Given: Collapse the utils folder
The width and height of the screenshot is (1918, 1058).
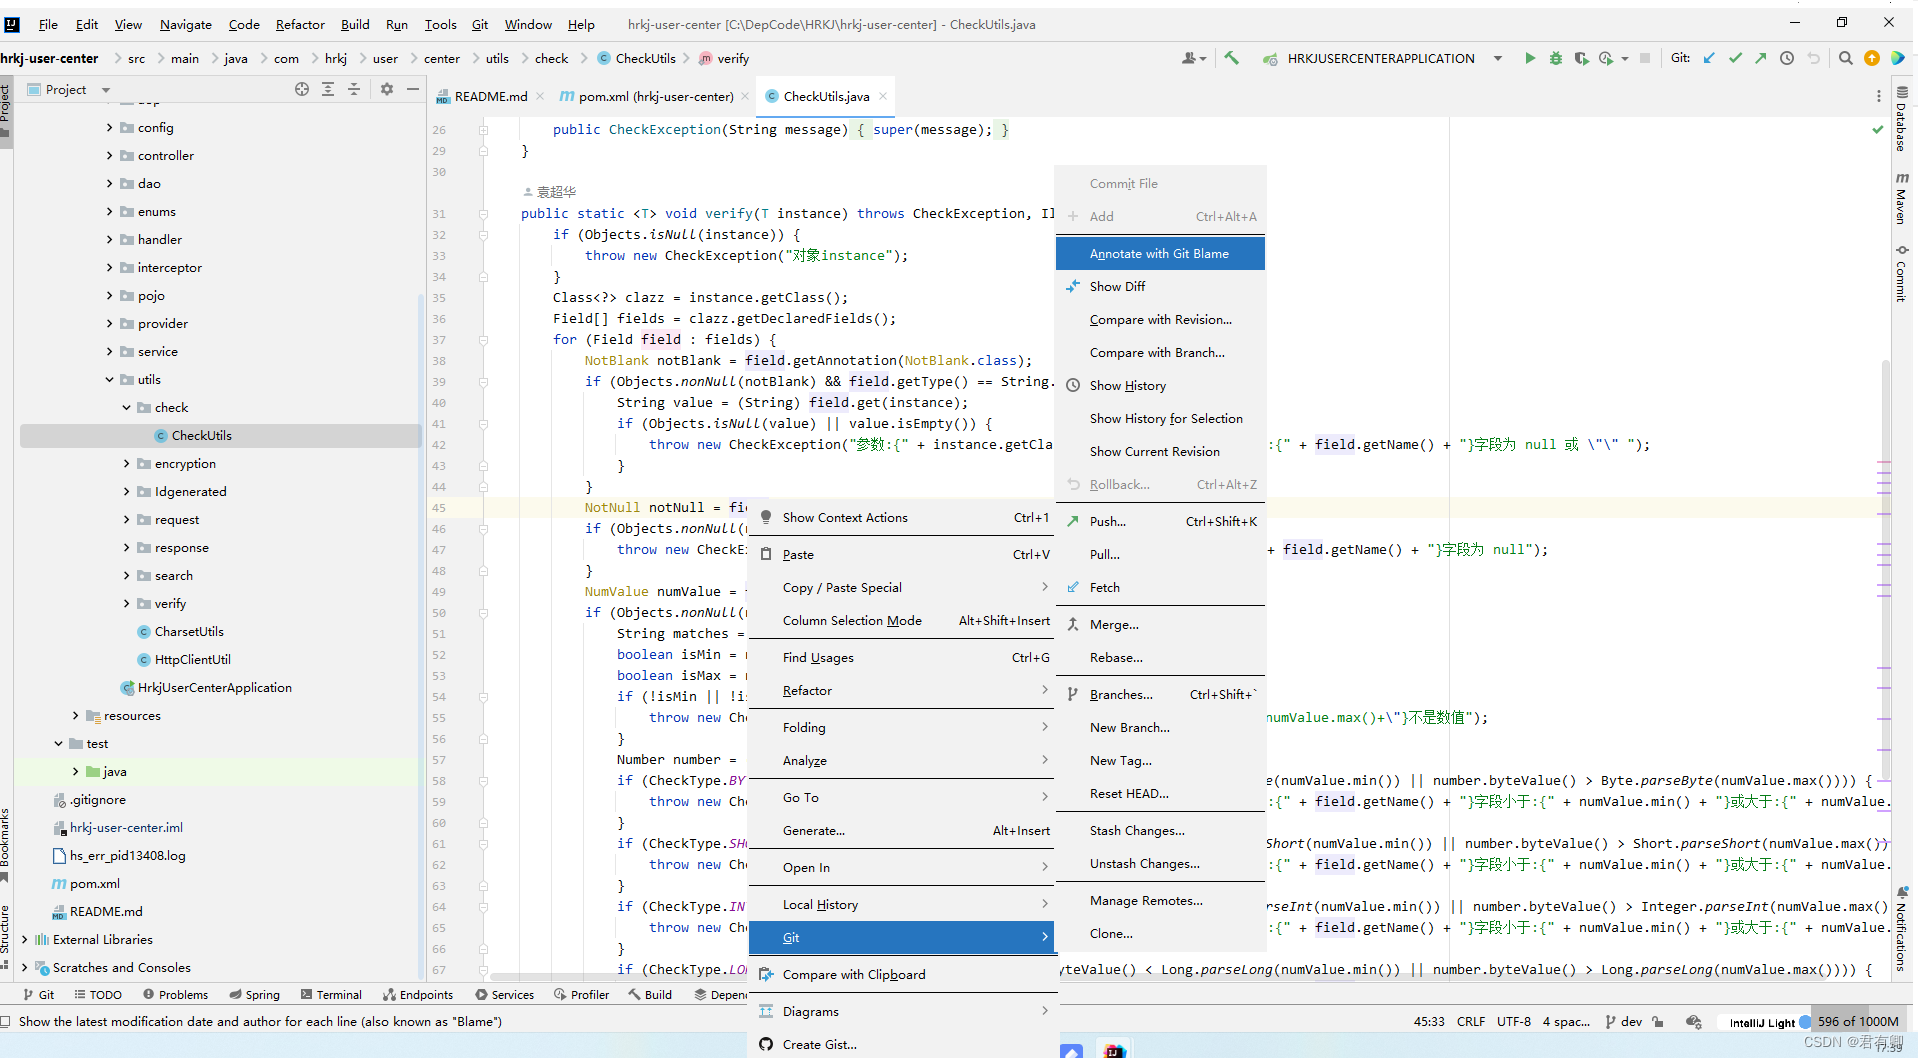Looking at the screenshot, I should (x=109, y=380).
